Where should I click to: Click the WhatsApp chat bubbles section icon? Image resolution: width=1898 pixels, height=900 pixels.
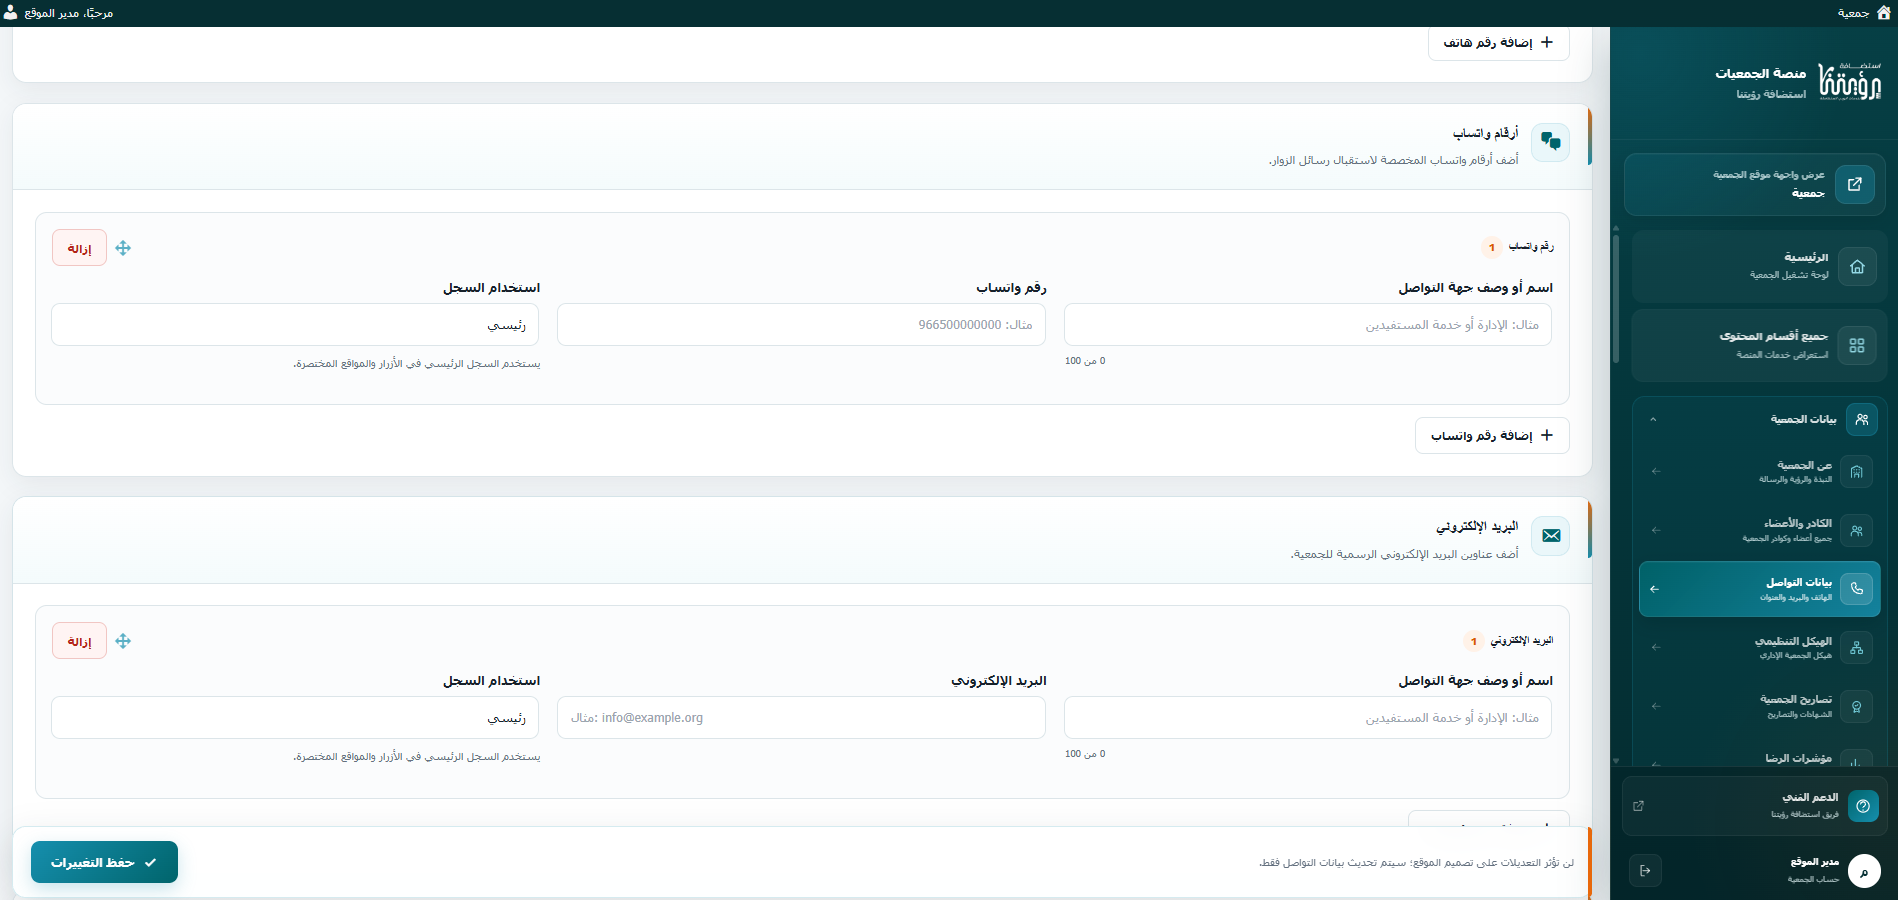tap(1551, 142)
